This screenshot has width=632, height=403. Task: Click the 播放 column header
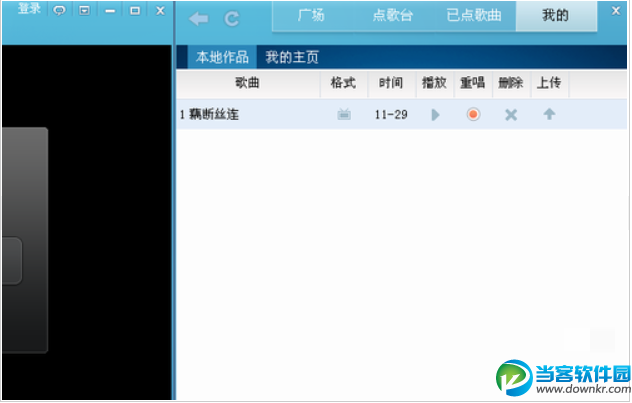pos(434,83)
